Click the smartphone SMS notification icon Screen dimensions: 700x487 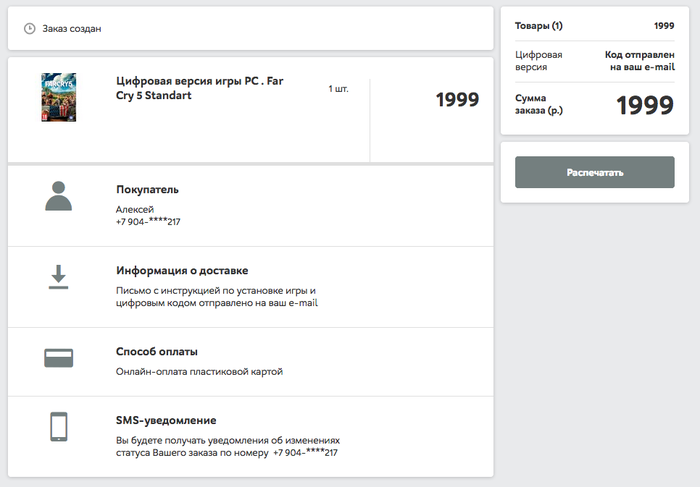point(58,427)
